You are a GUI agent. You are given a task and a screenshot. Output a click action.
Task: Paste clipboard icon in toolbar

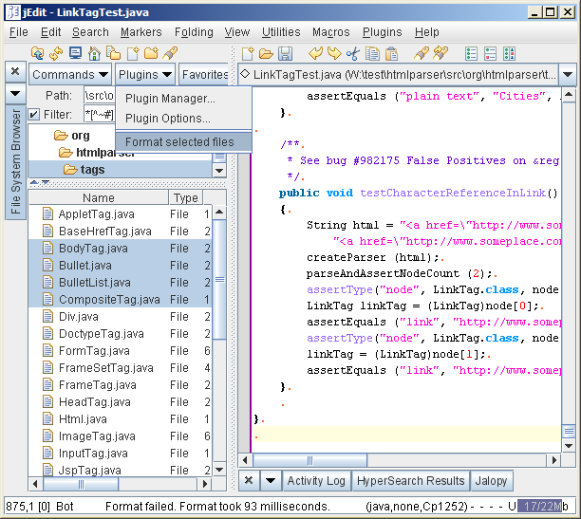(391, 54)
